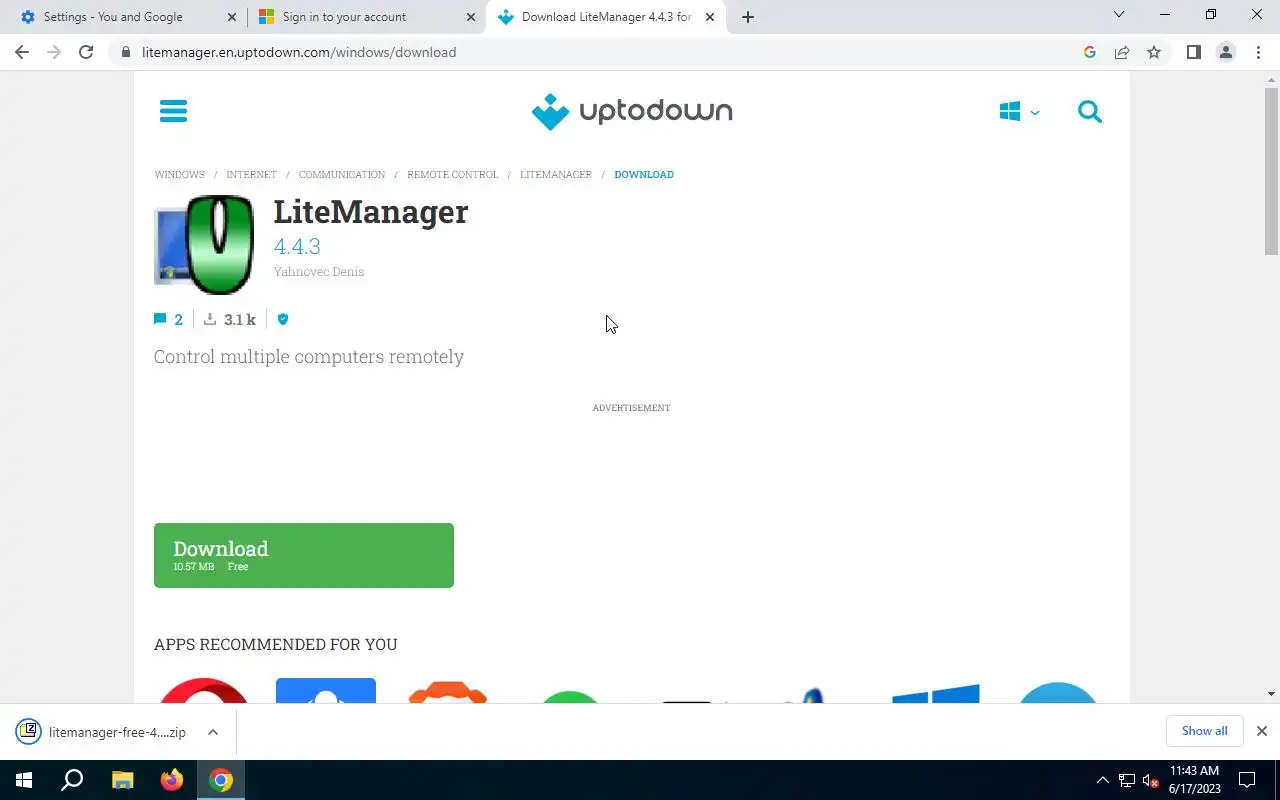Launch Firefox from taskbar
Image resolution: width=1280 pixels, height=800 pixels.
click(x=172, y=780)
